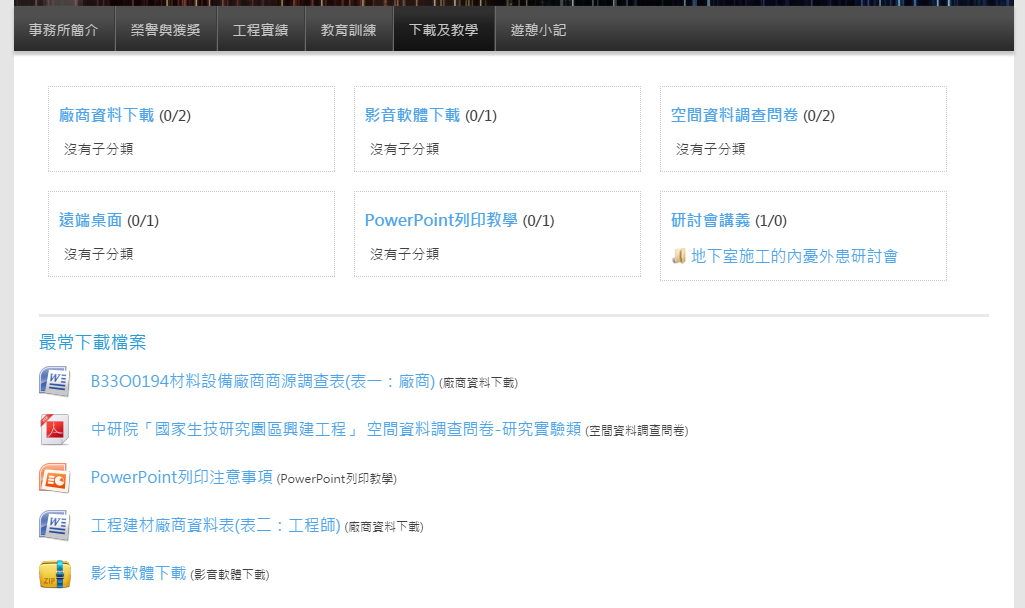Select the 下載及教學 navigation tab
The image size is (1025, 608).
(x=444, y=30)
